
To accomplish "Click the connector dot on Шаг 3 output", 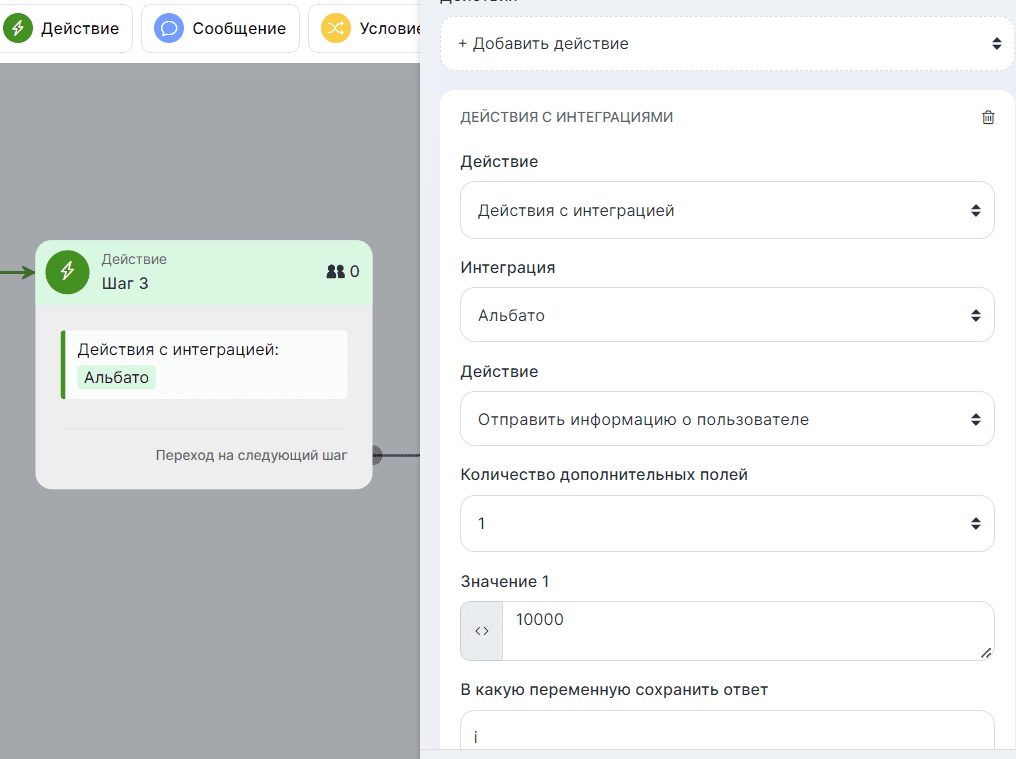I will pos(376,456).
